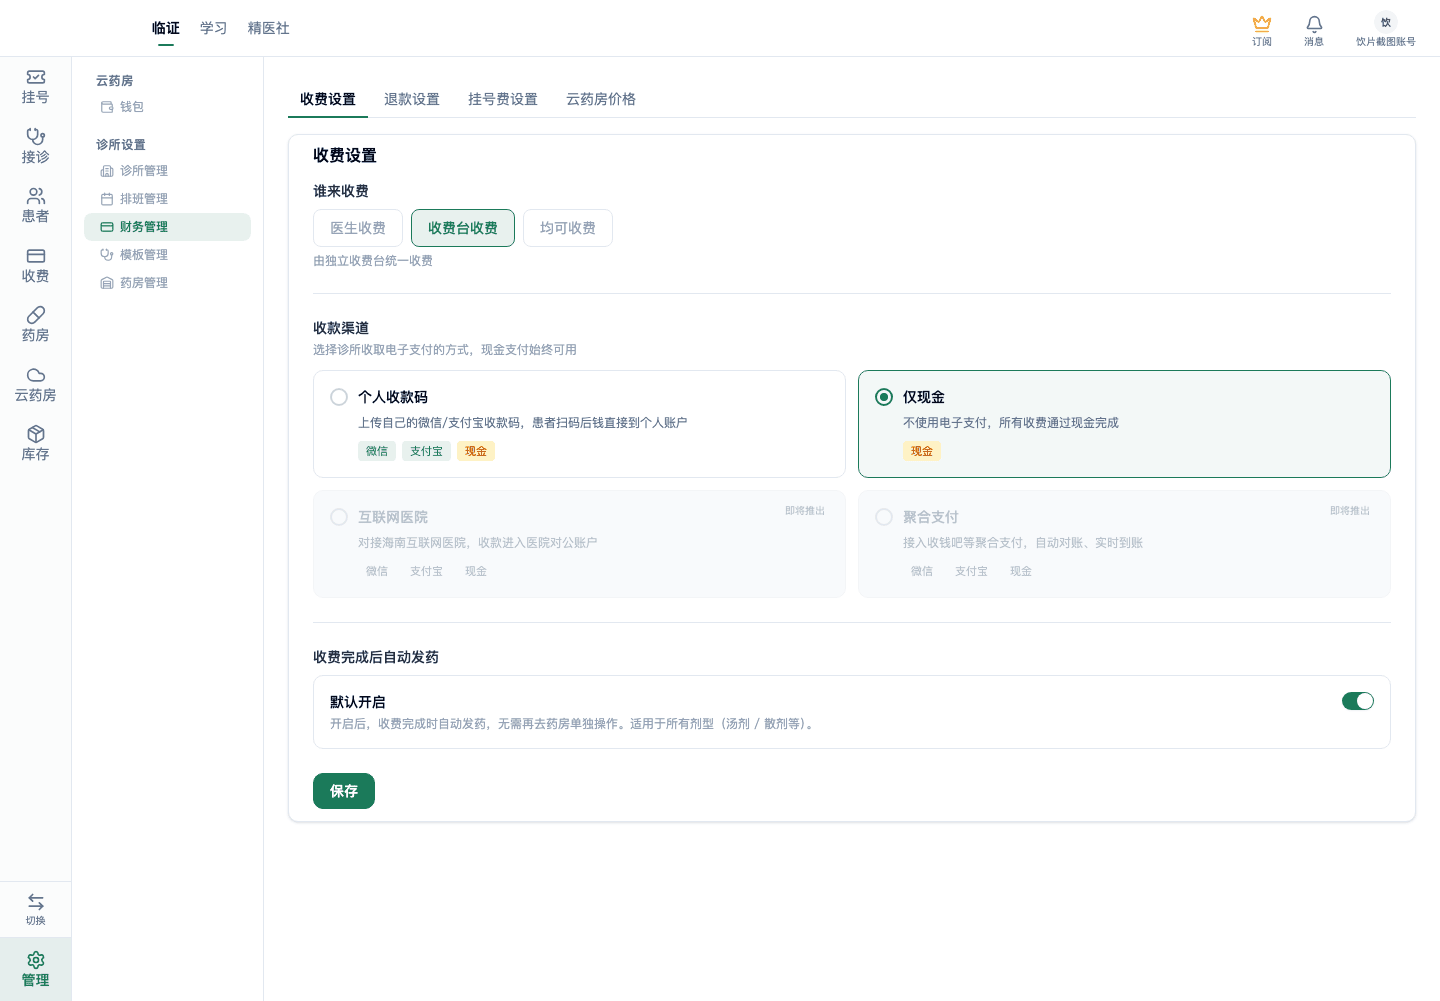Click the 即将推出 label on 聚合支付 card

pos(1350,511)
